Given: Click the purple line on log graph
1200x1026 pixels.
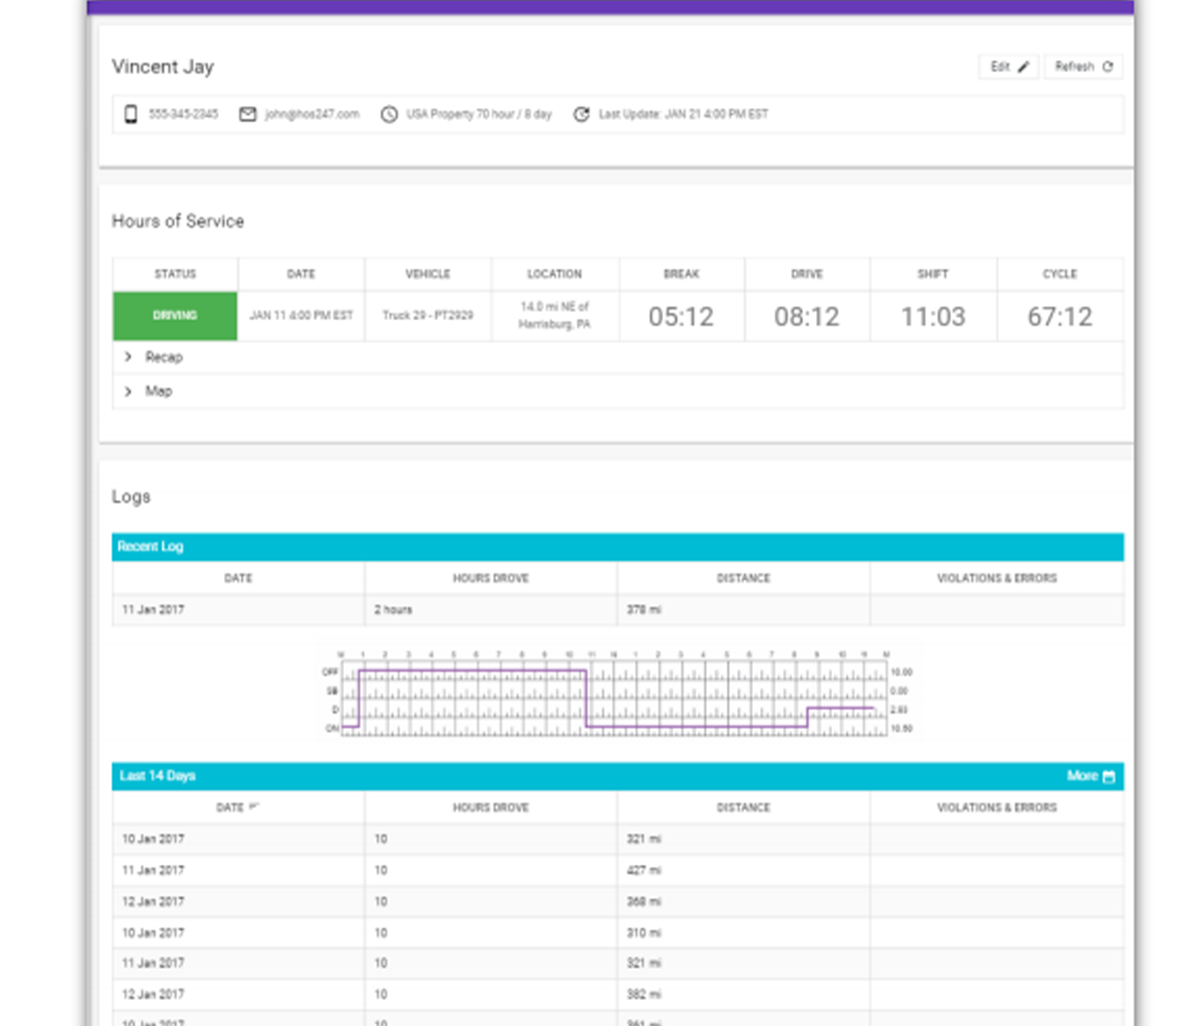Looking at the screenshot, I should coord(470,671).
